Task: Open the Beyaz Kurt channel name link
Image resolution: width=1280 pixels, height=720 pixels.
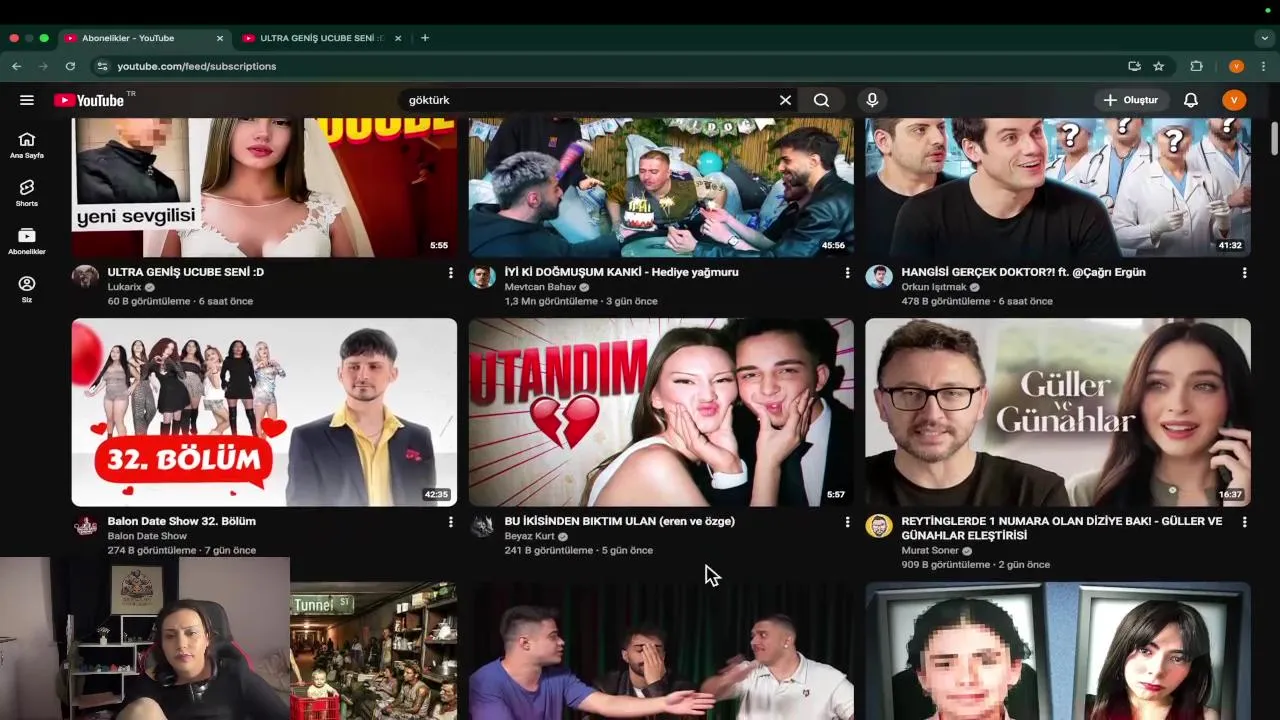Action: coord(529,536)
